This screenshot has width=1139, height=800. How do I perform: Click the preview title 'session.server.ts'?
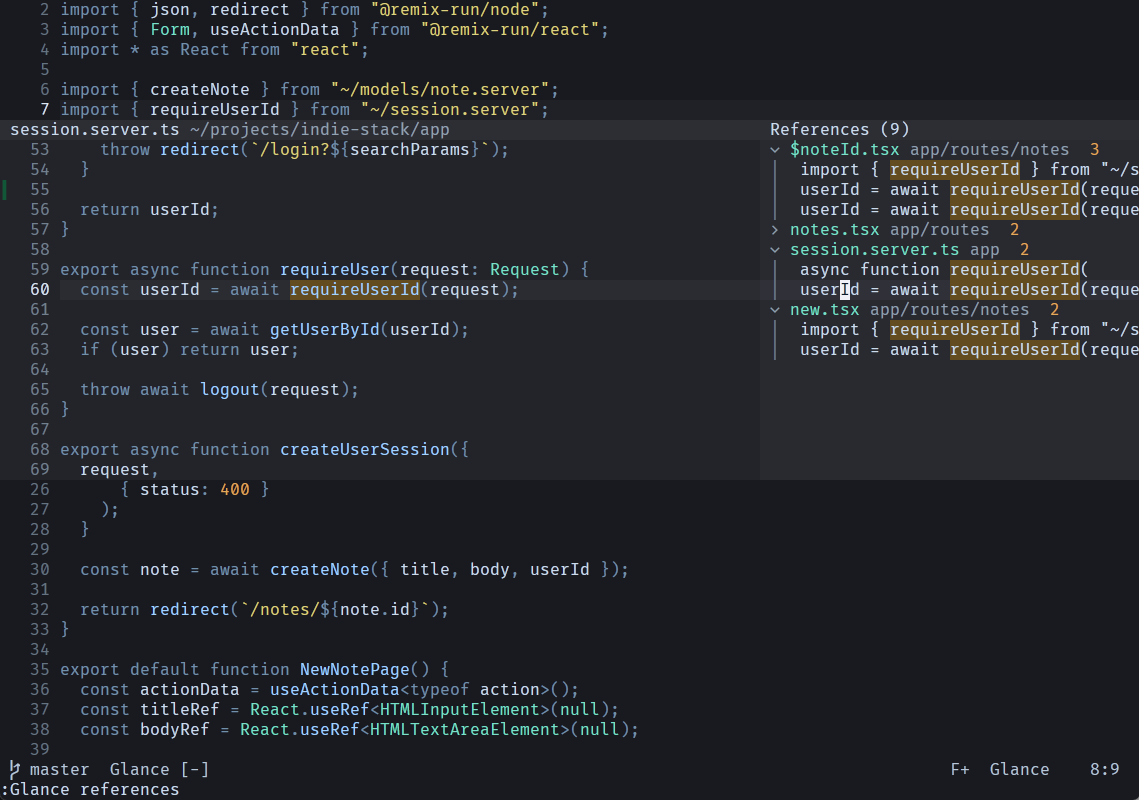pos(94,129)
